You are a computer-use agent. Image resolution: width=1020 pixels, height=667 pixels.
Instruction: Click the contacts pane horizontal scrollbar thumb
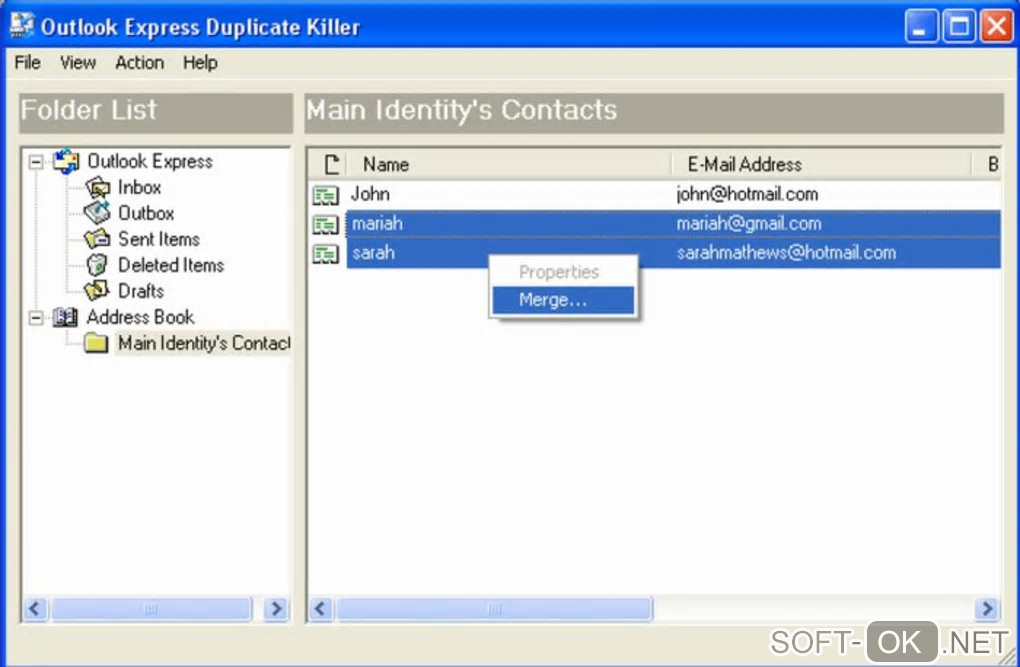[494, 609]
